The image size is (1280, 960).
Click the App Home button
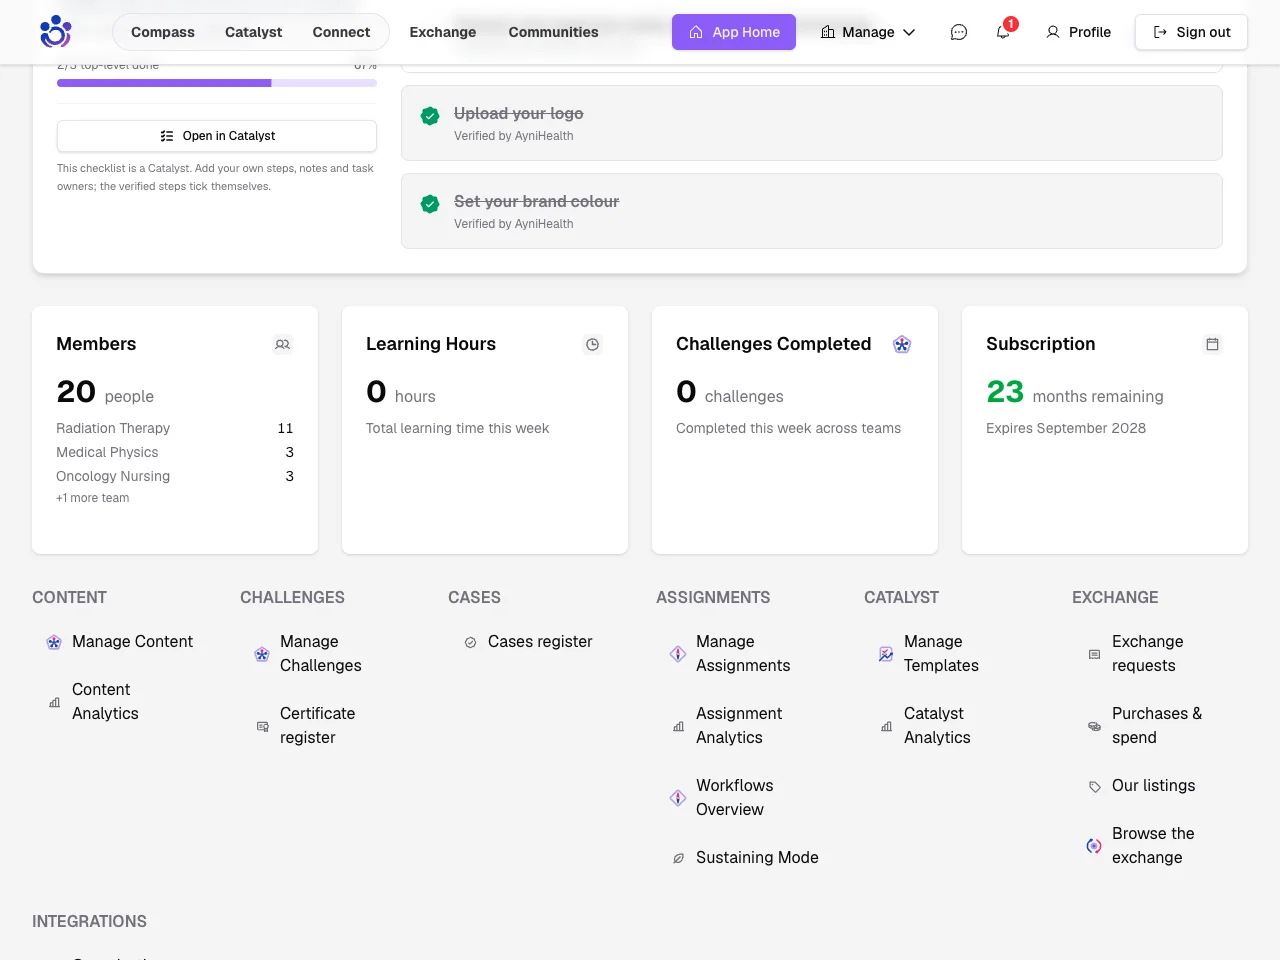734,32
